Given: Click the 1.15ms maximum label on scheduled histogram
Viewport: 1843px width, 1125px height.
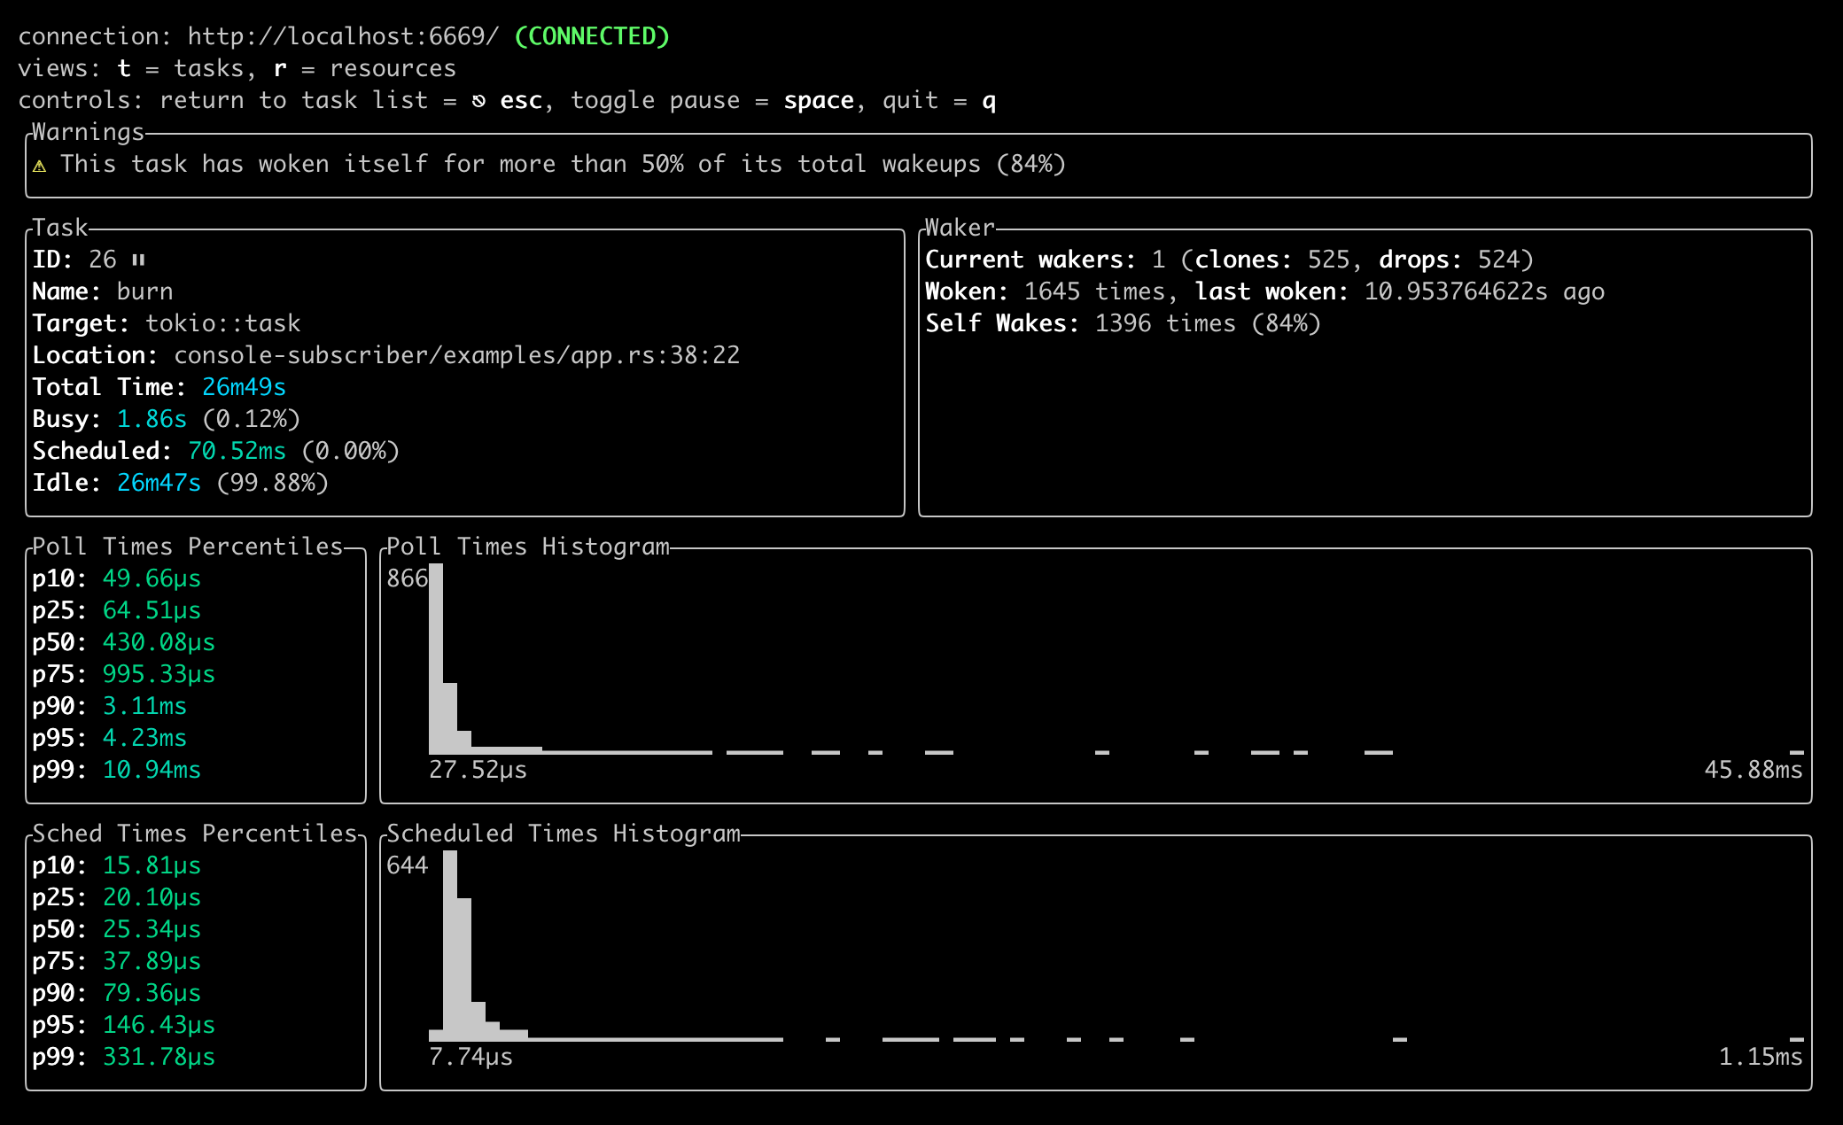Looking at the screenshot, I should coord(1759,1057).
